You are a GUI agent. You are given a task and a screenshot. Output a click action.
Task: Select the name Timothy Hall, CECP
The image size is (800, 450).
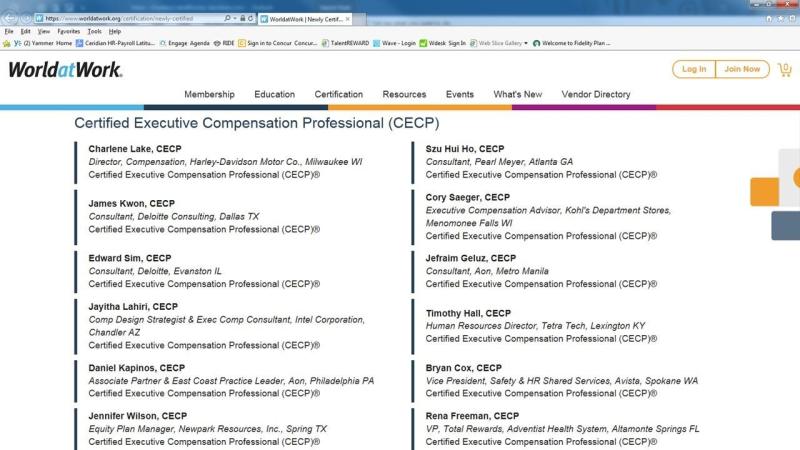pyautogui.click(x=468, y=313)
